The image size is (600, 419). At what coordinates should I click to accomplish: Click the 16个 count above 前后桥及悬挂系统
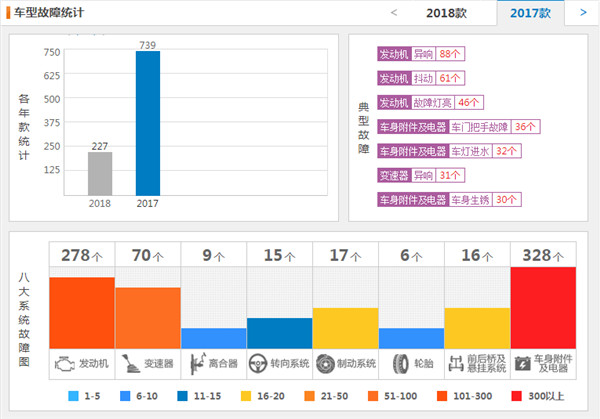point(477,255)
